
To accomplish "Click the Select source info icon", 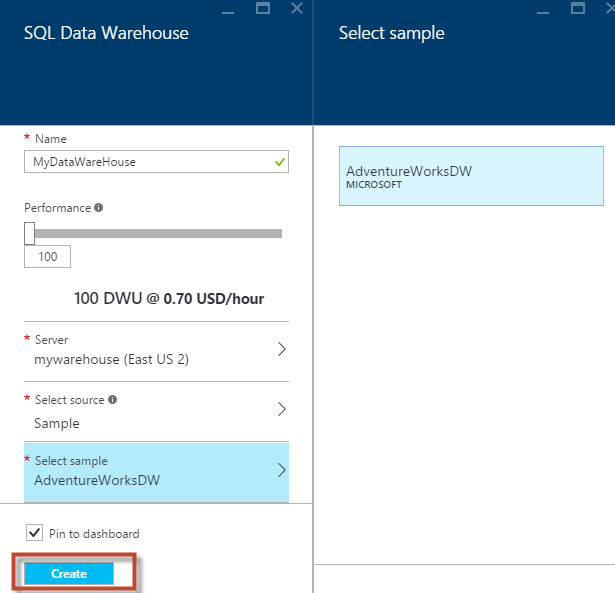I will pos(112,400).
